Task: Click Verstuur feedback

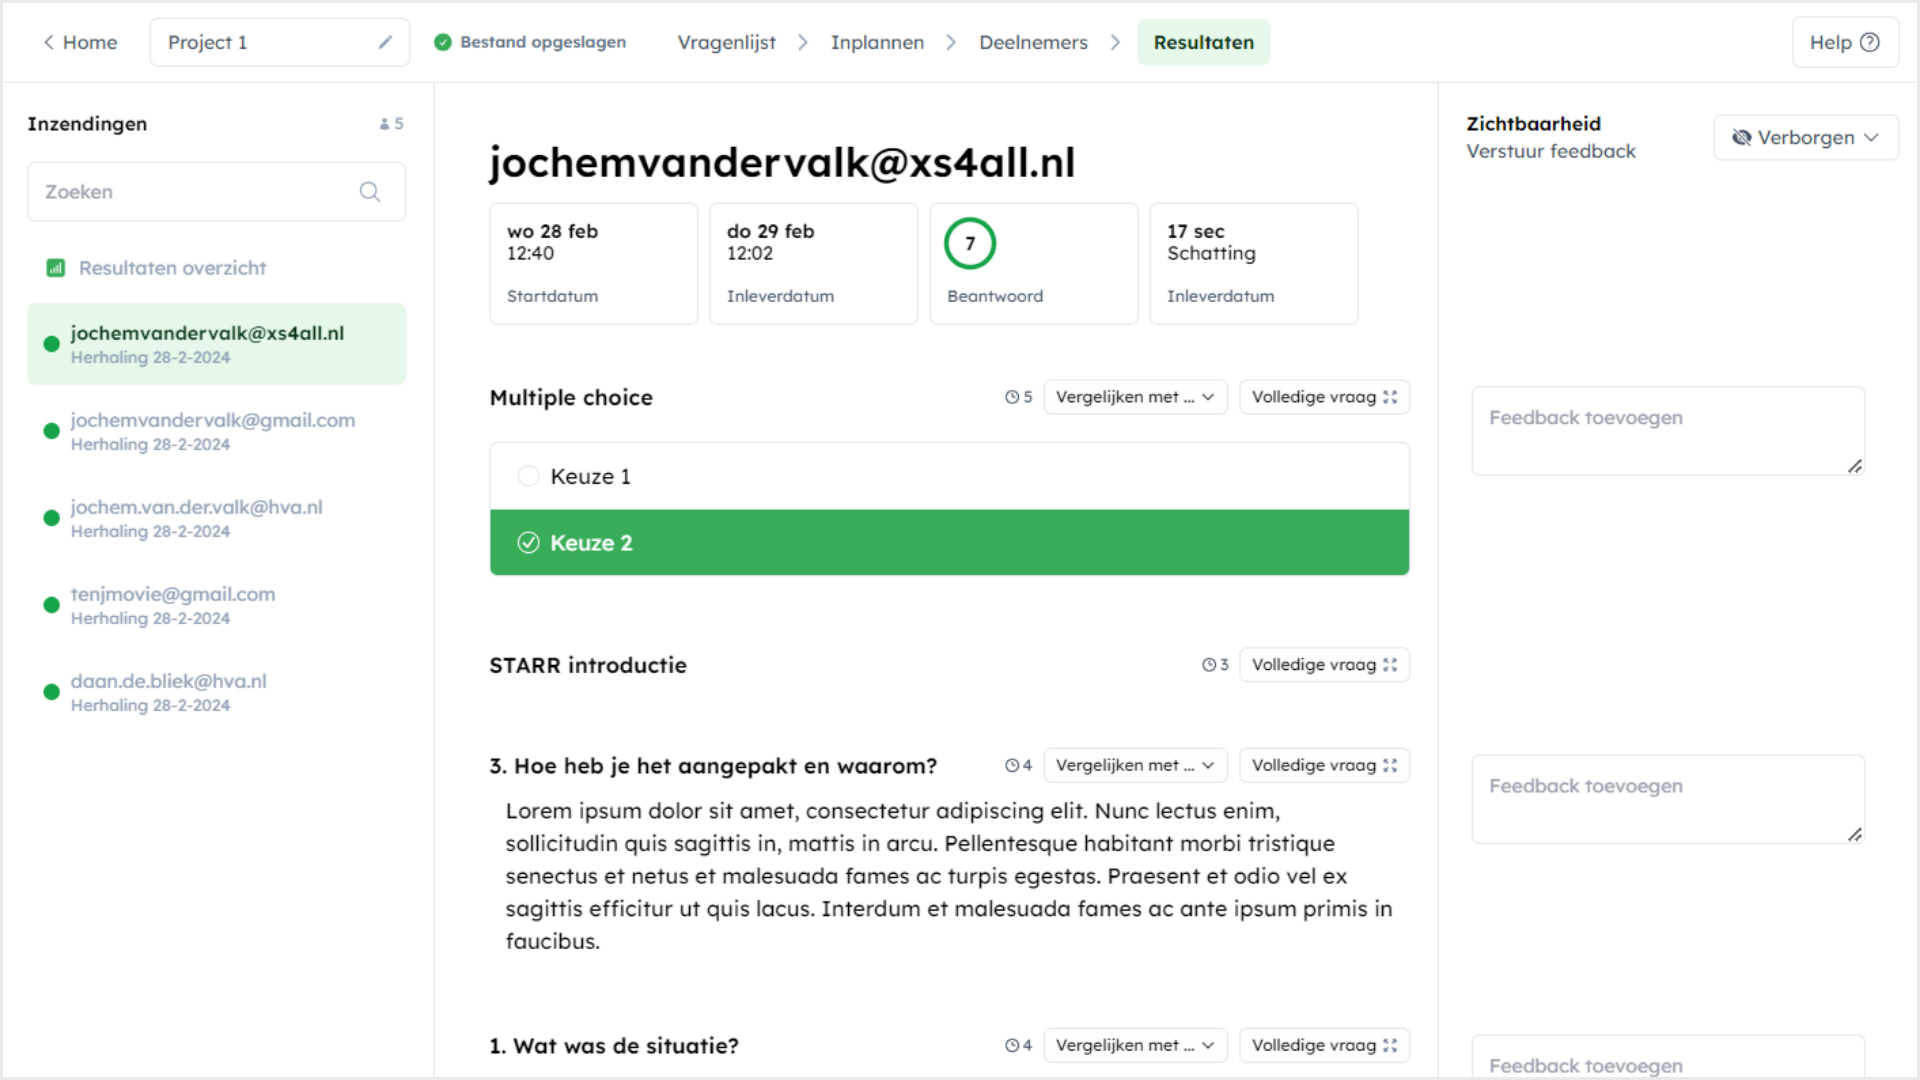Action: [x=1550, y=151]
